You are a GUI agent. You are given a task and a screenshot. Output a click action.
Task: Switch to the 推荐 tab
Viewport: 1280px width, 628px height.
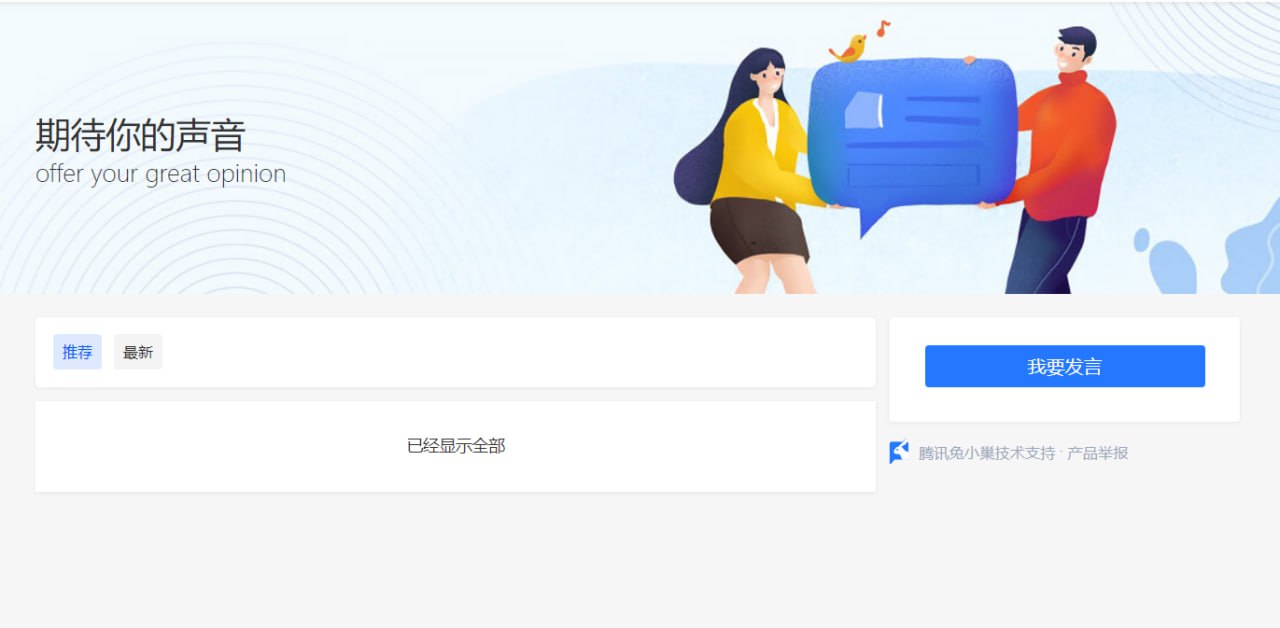(77, 352)
